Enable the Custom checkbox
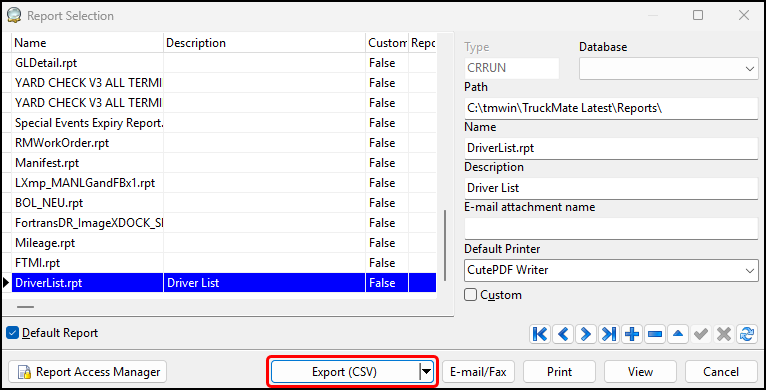Viewport: 766px width, 390px height. 470,295
